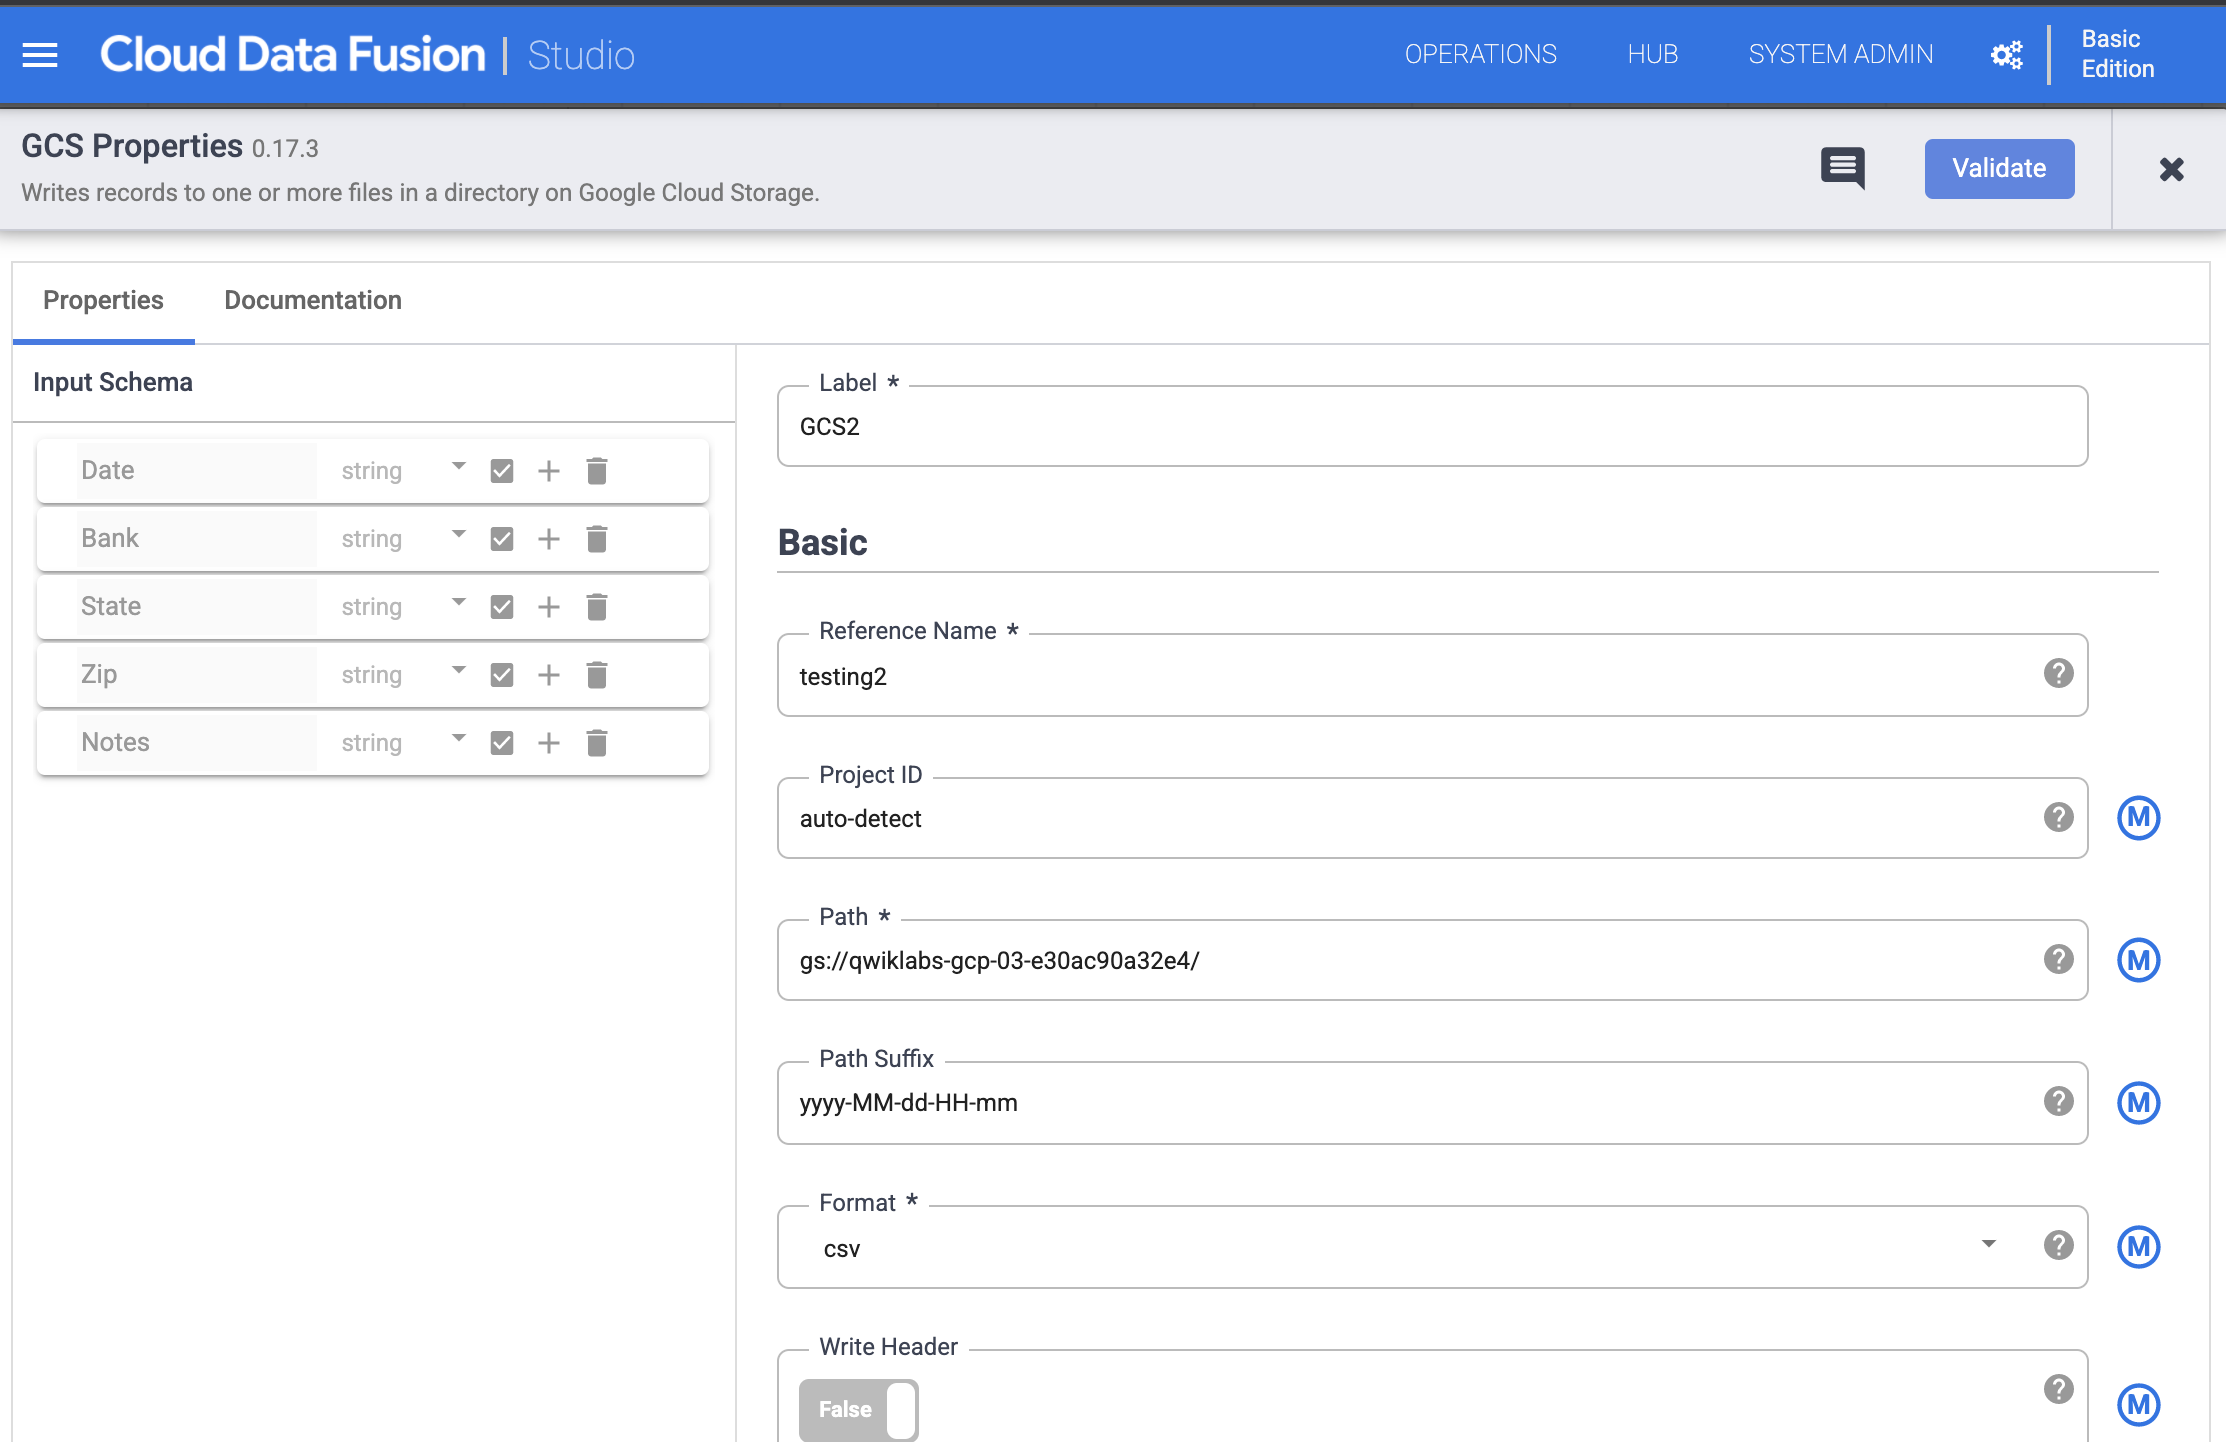Show help for Path field
The image size is (2226, 1442).
[x=2058, y=959]
